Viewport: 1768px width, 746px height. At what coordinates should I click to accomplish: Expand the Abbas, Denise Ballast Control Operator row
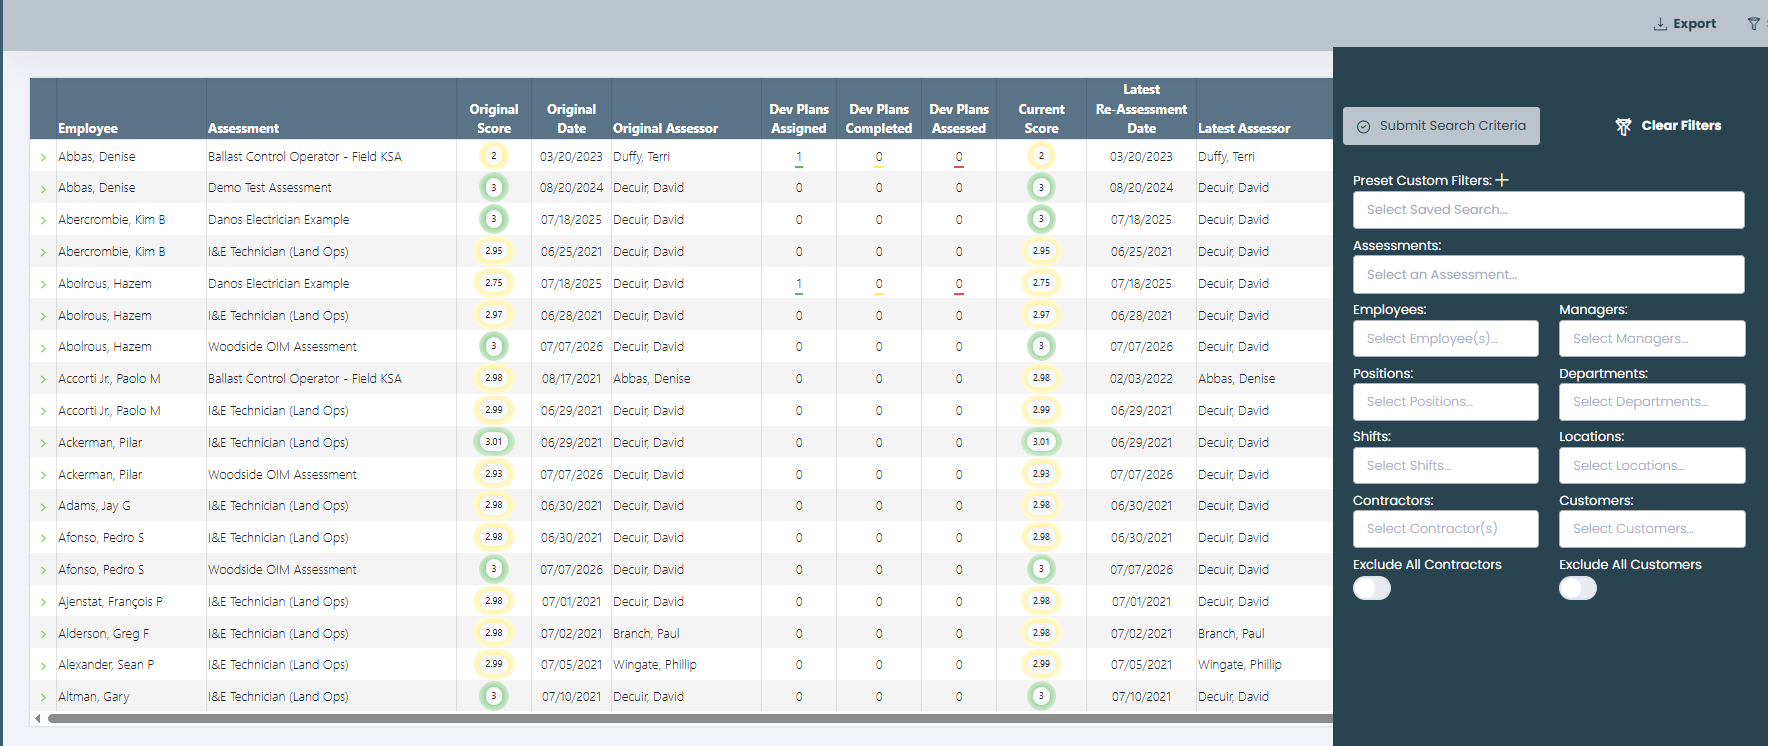click(x=43, y=157)
